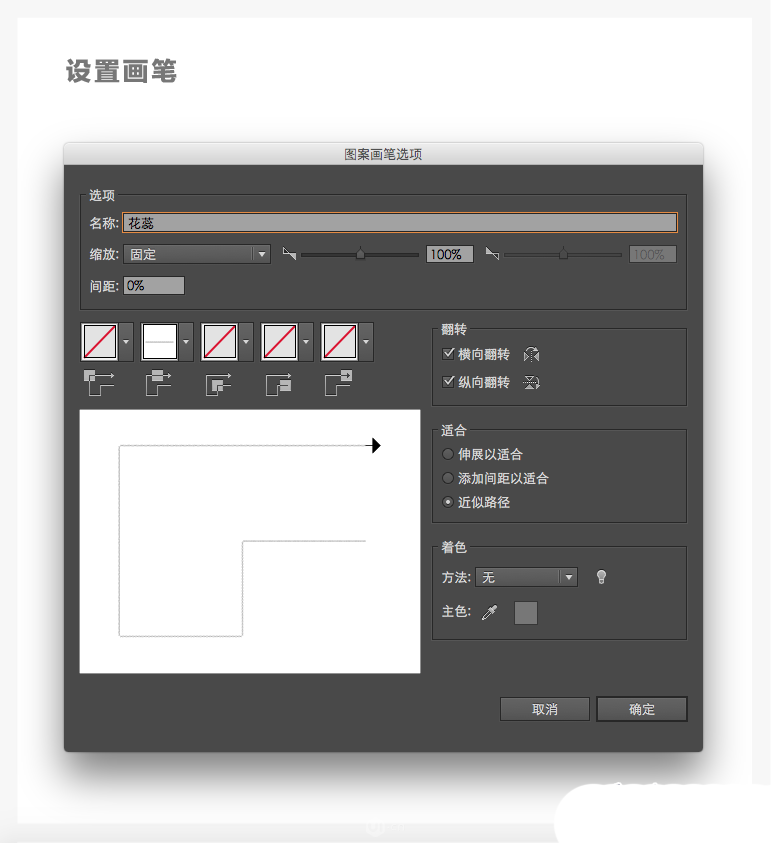
Task: Click the 着色 group label
Action: click(454, 547)
